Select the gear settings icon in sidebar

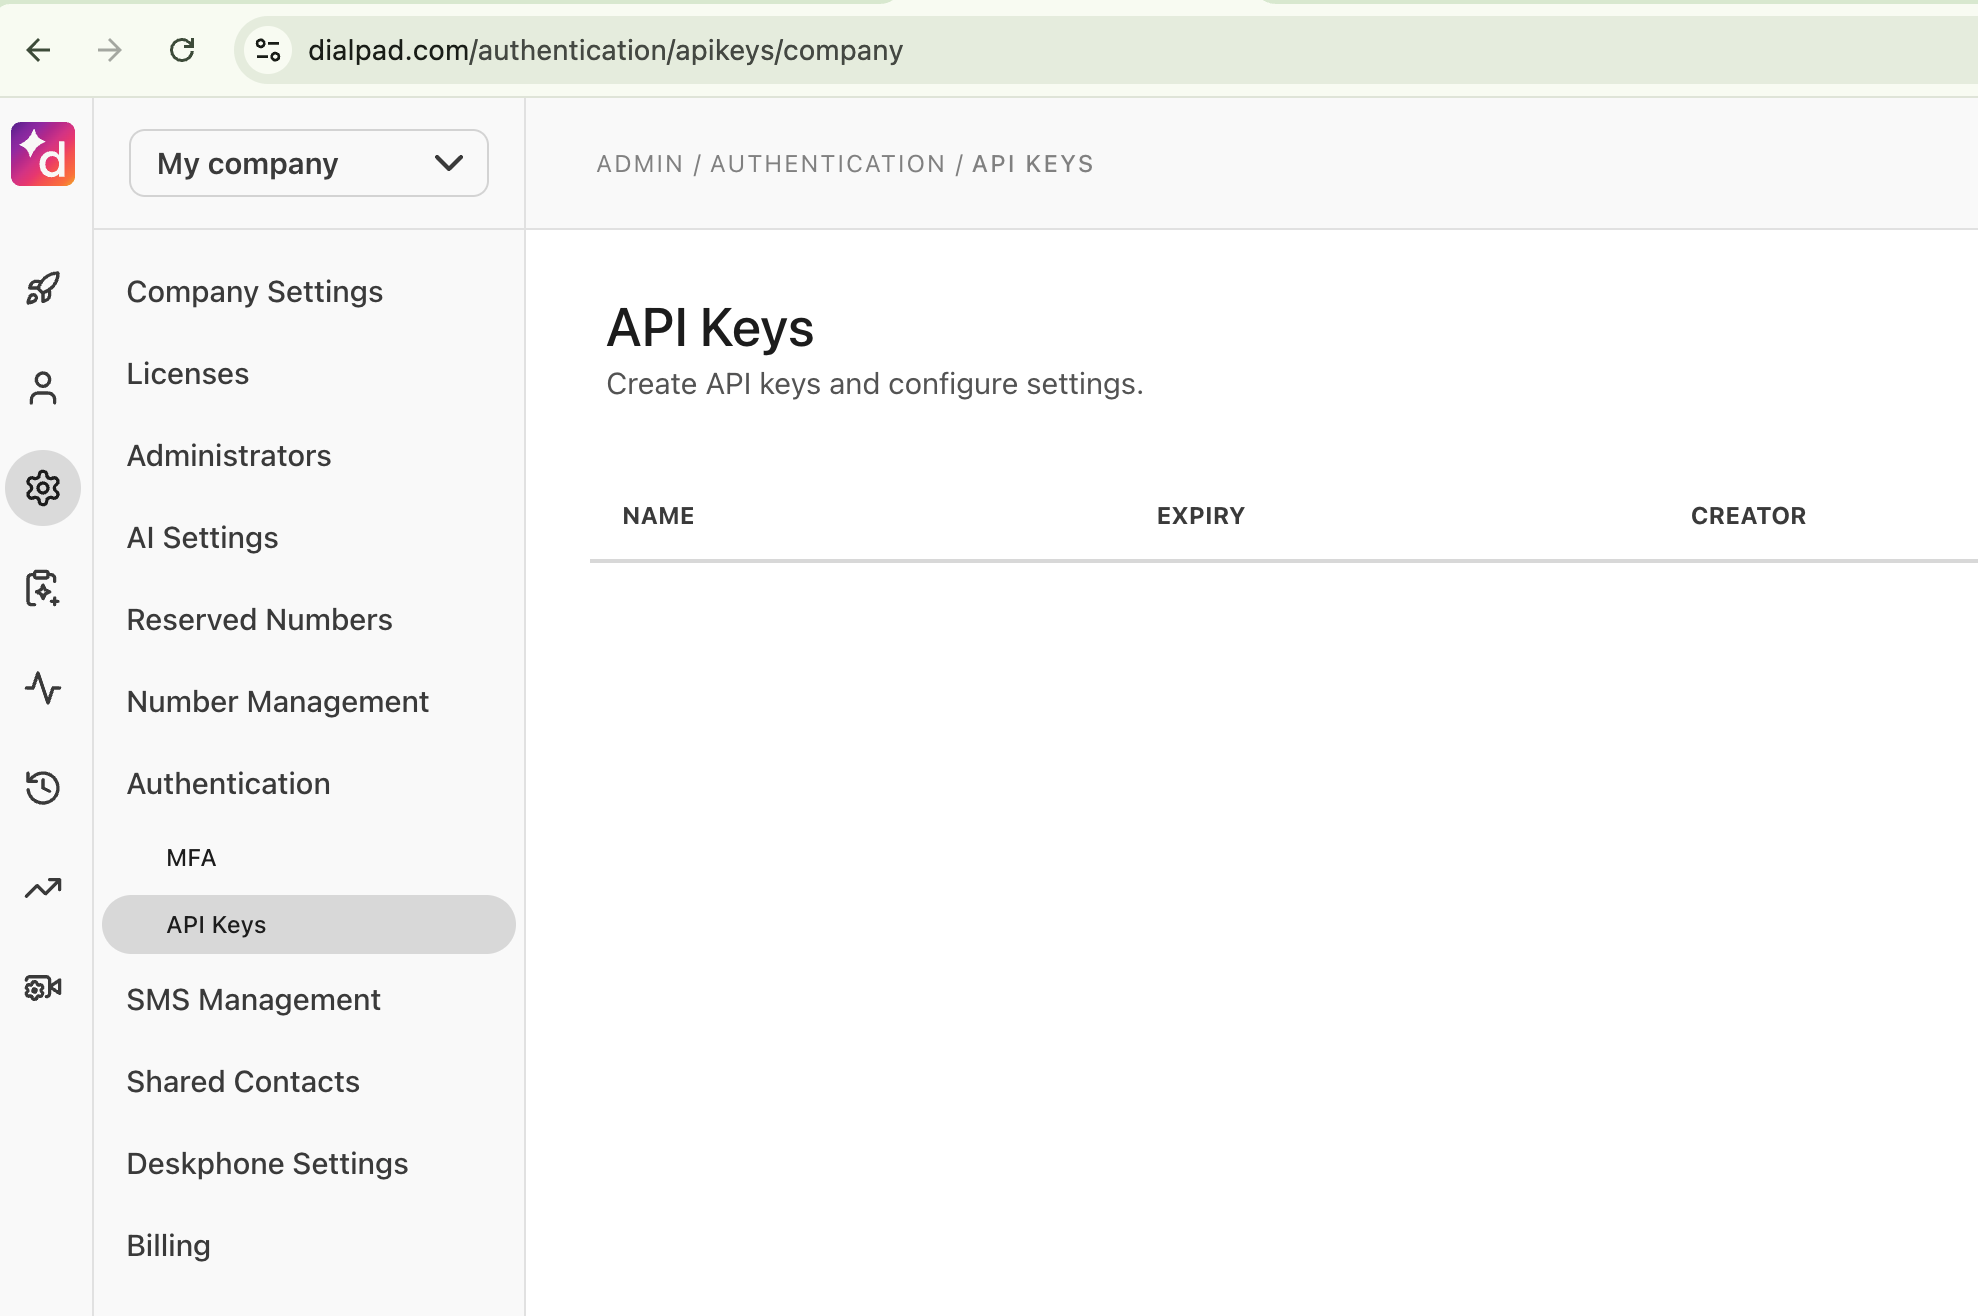pyautogui.click(x=43, y=488)
